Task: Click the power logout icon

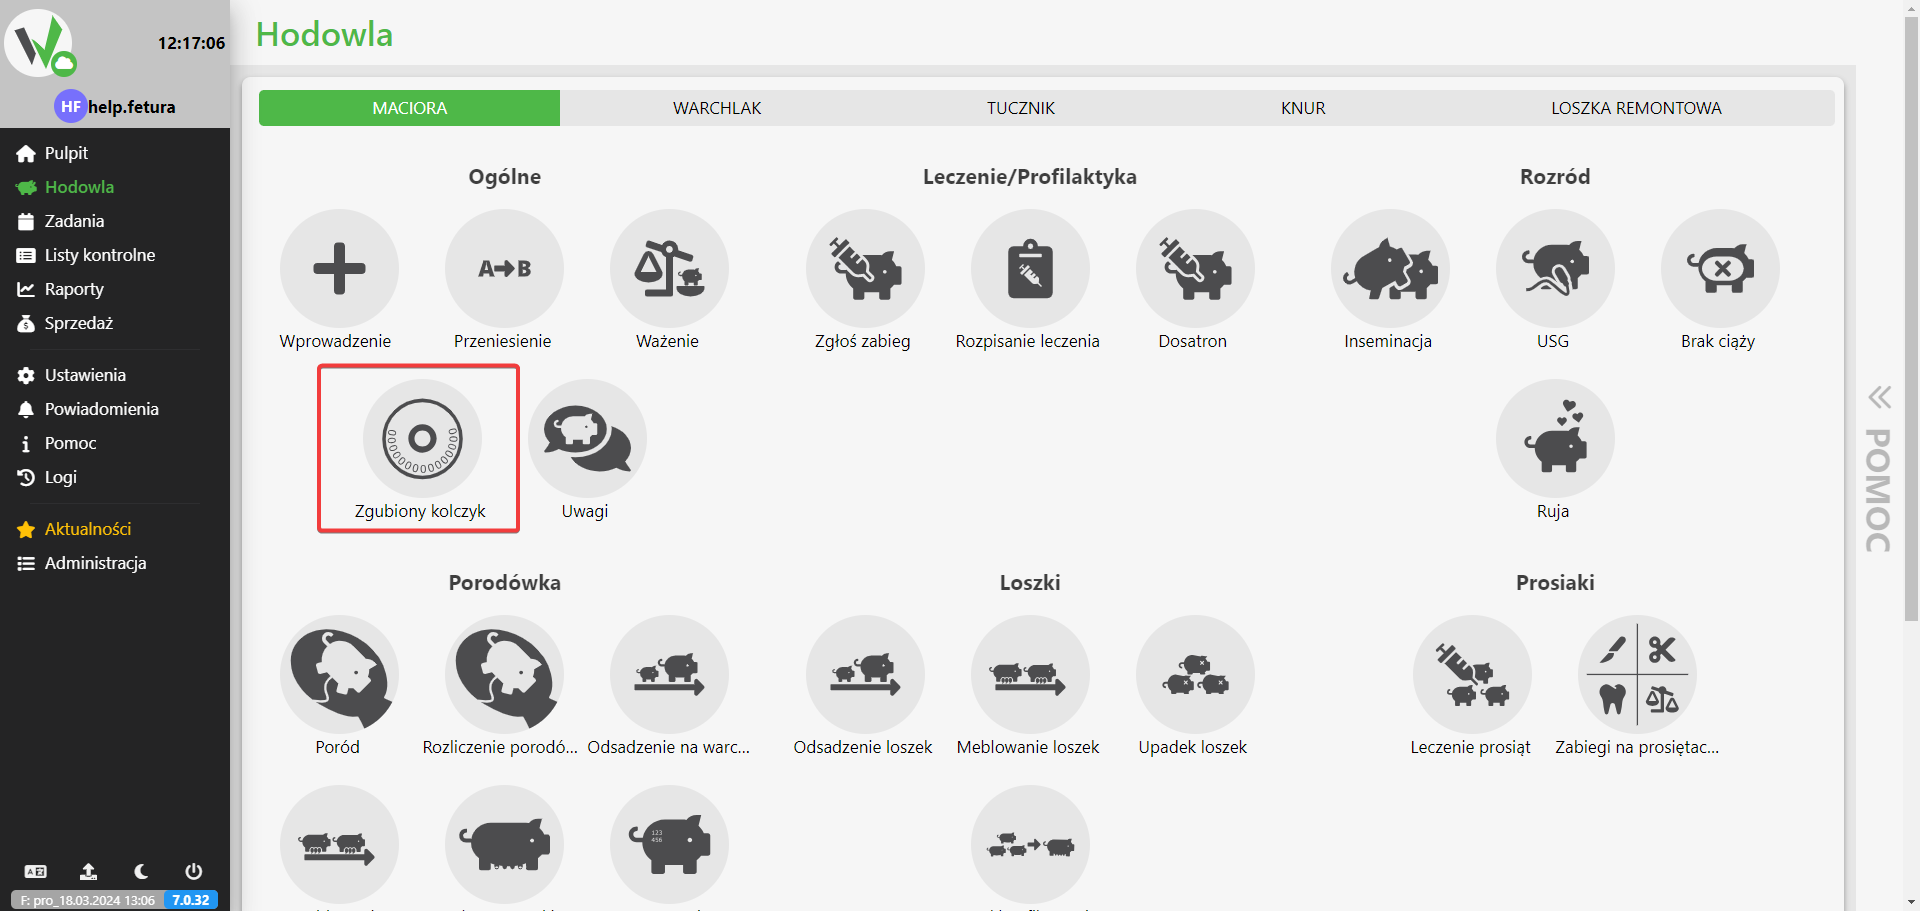Action: point(194,871)
